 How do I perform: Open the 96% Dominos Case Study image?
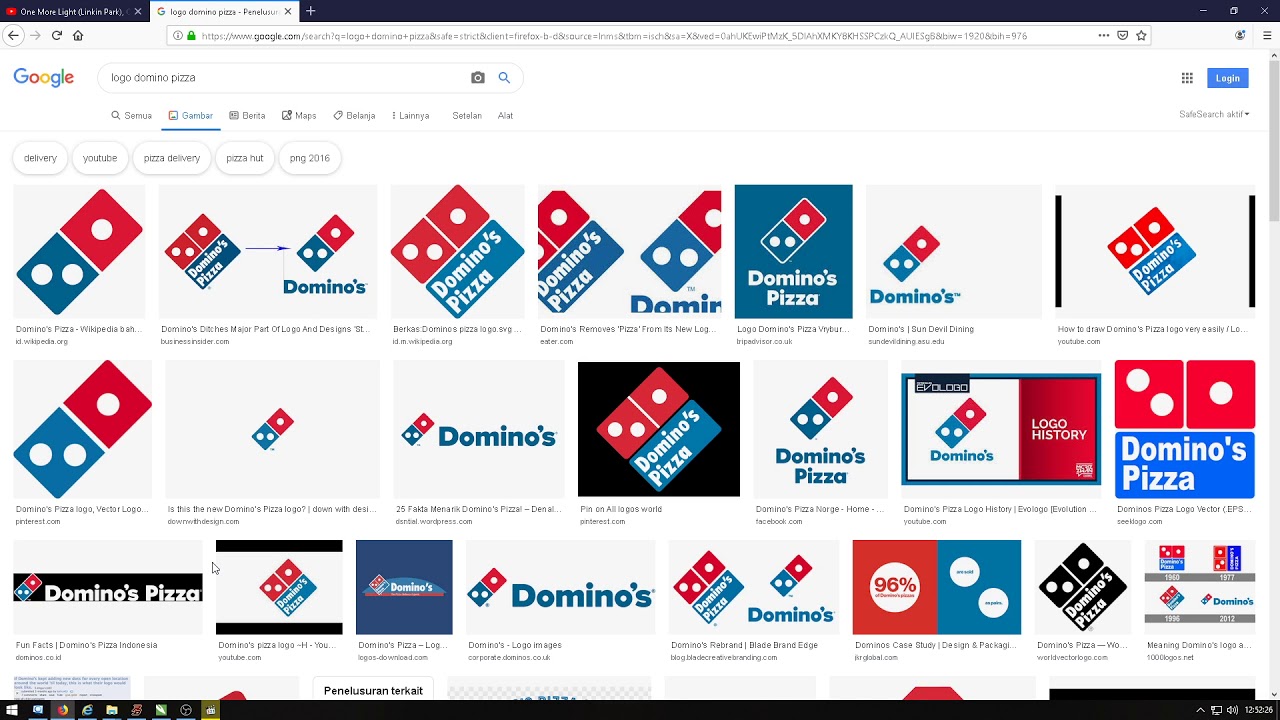937,587
